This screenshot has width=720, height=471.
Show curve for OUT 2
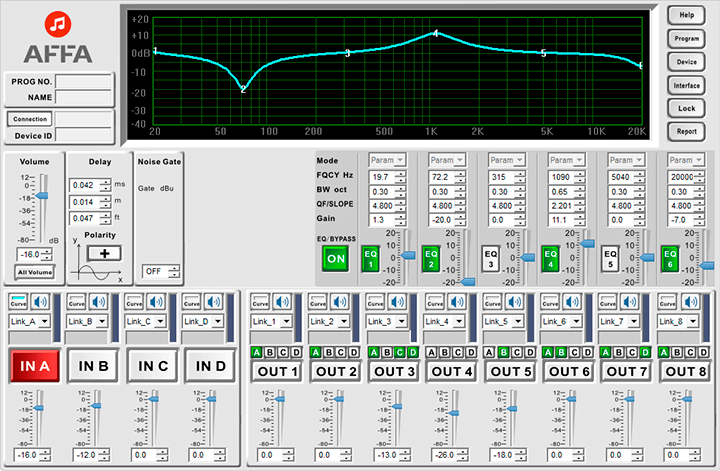318,302
